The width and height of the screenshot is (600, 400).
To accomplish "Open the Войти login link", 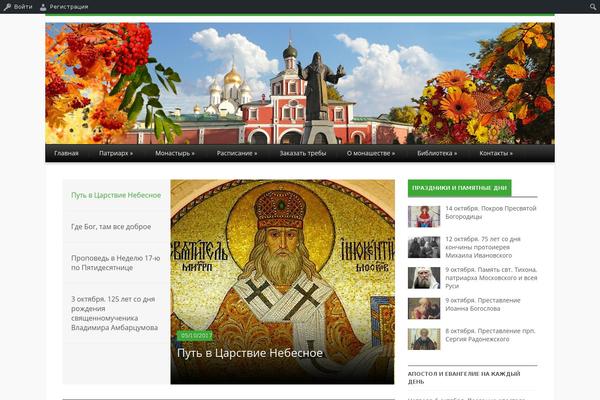I will pyautogui.click(x=23, y=7).
